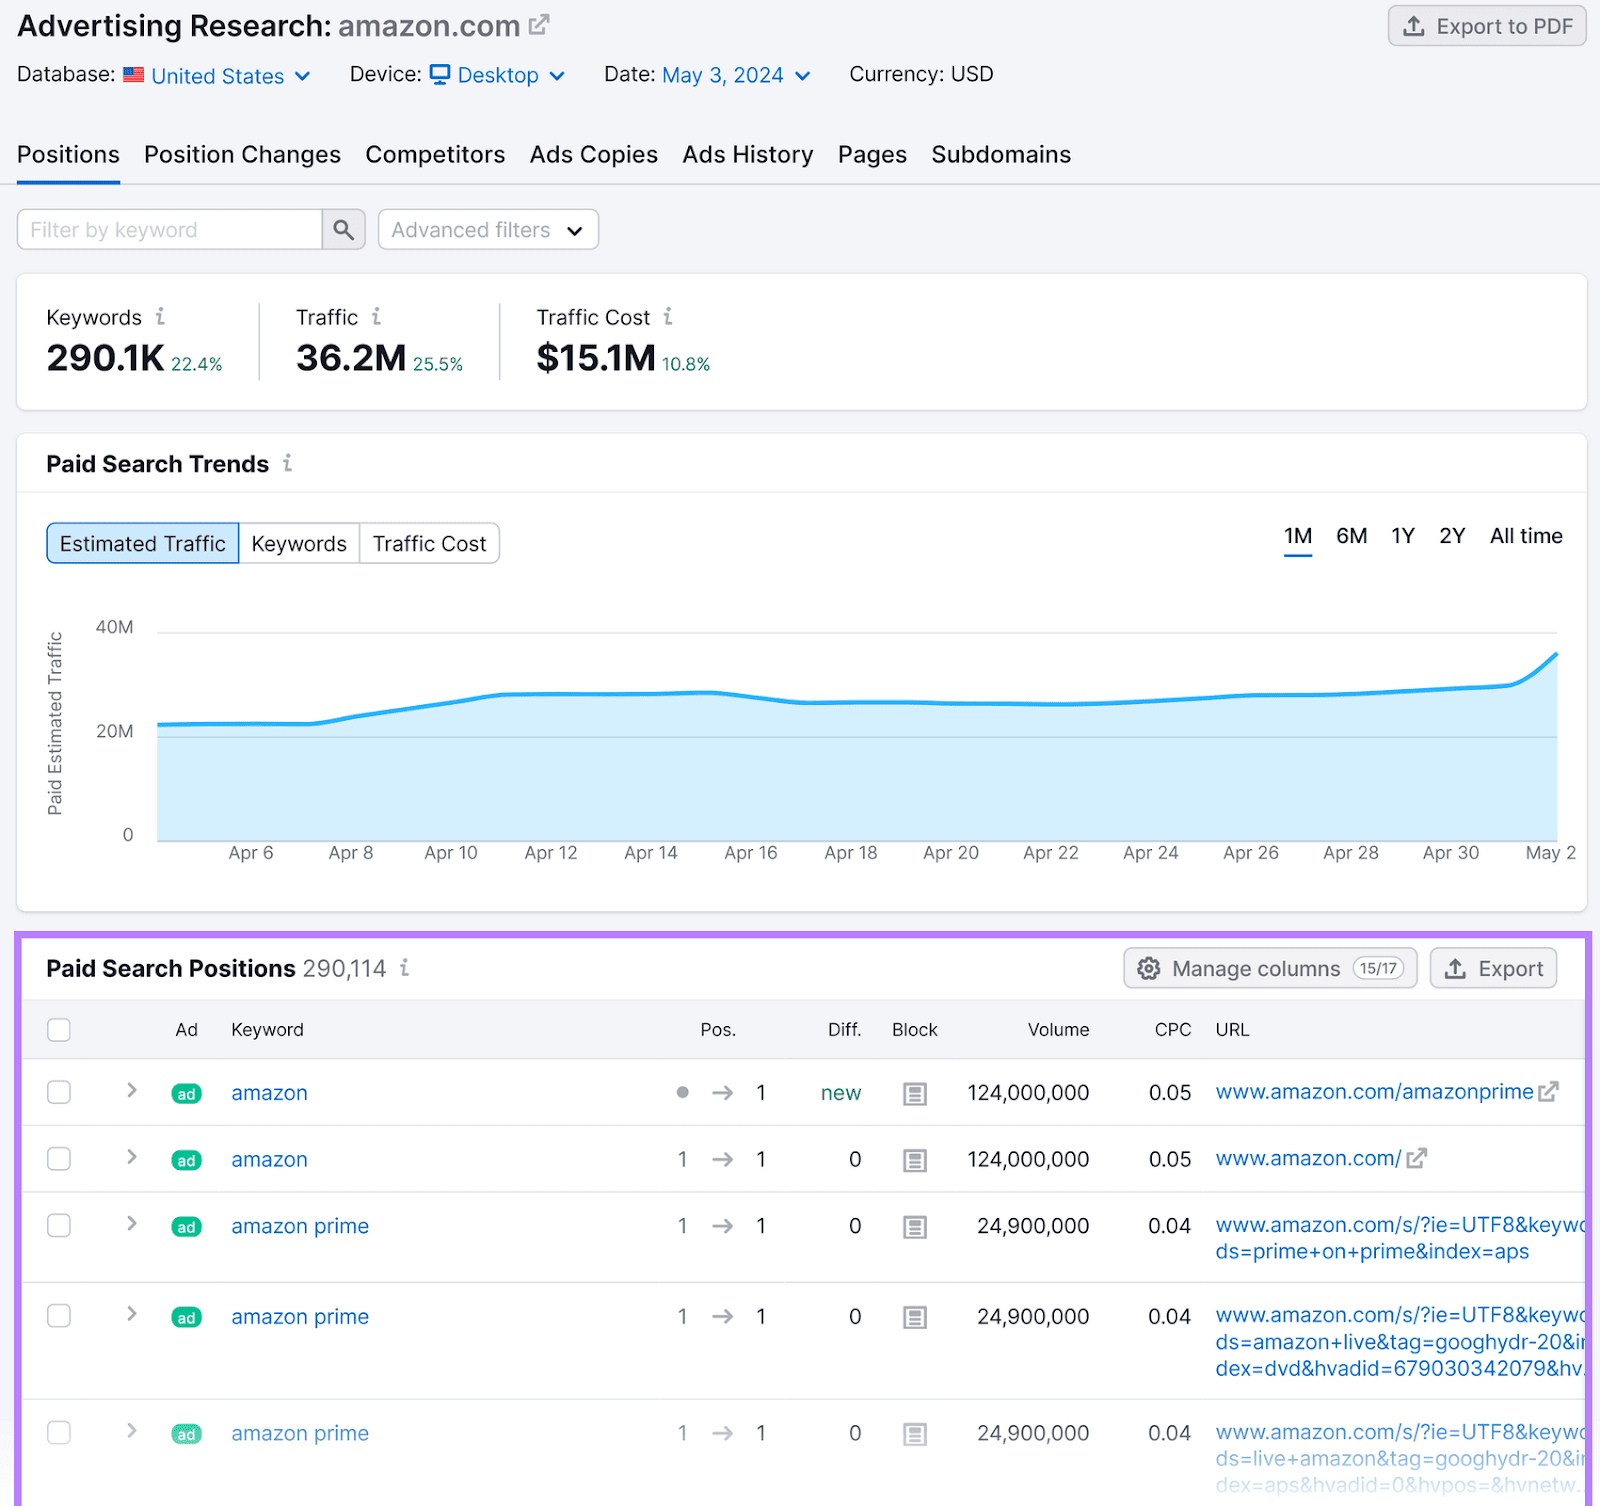Select the checkbox on the first amazon row
This screenshot has width=1600, height=1506.
tap(58, 1093)
